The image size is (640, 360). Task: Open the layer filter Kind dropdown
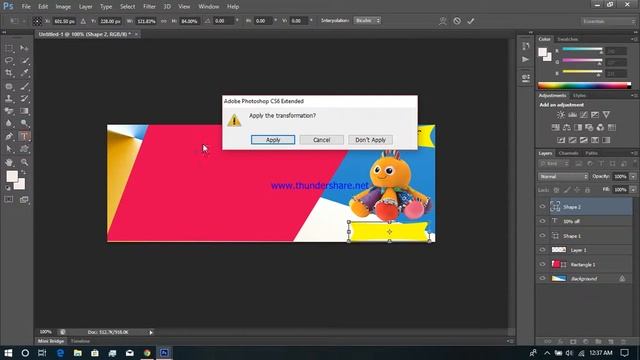[554, 164]
